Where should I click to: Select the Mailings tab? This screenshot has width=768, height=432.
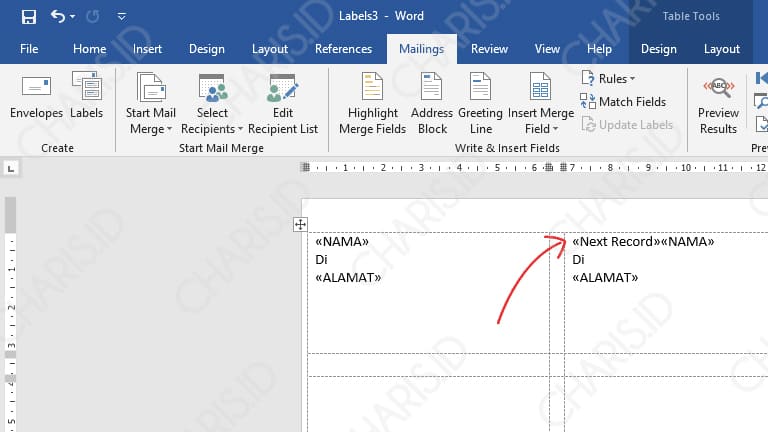pos(421,49)
